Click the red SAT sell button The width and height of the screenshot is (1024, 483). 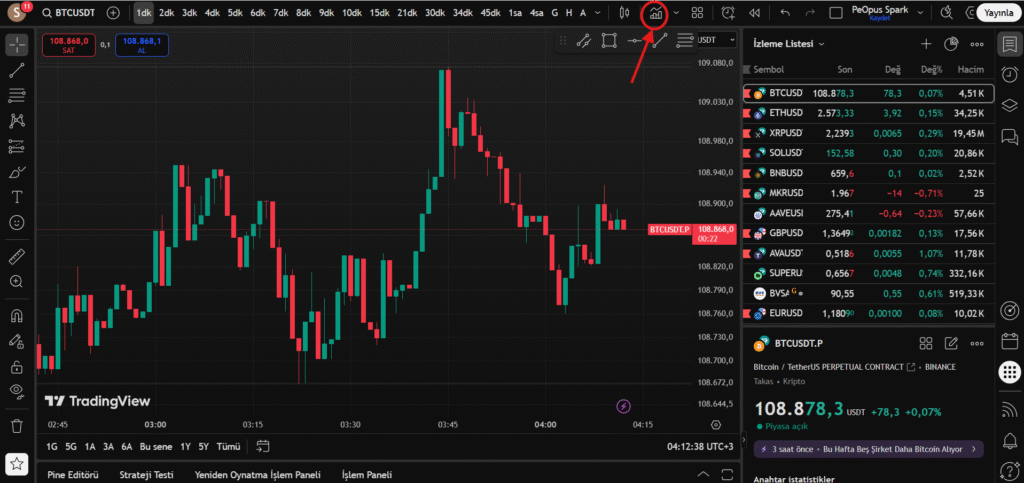[69, 44]
